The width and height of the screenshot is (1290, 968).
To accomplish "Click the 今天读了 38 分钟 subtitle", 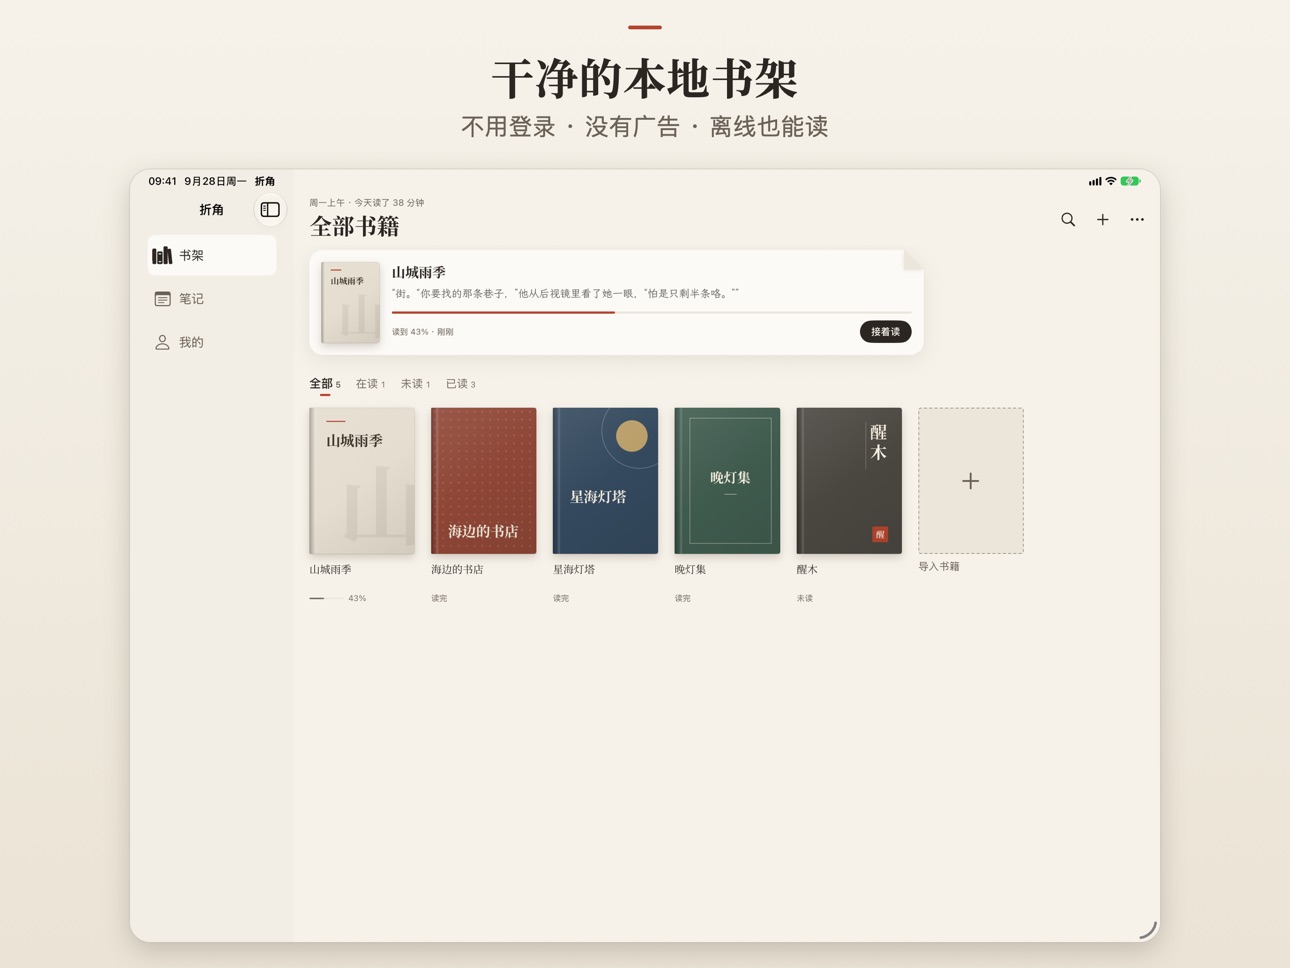I will [389, 202].
